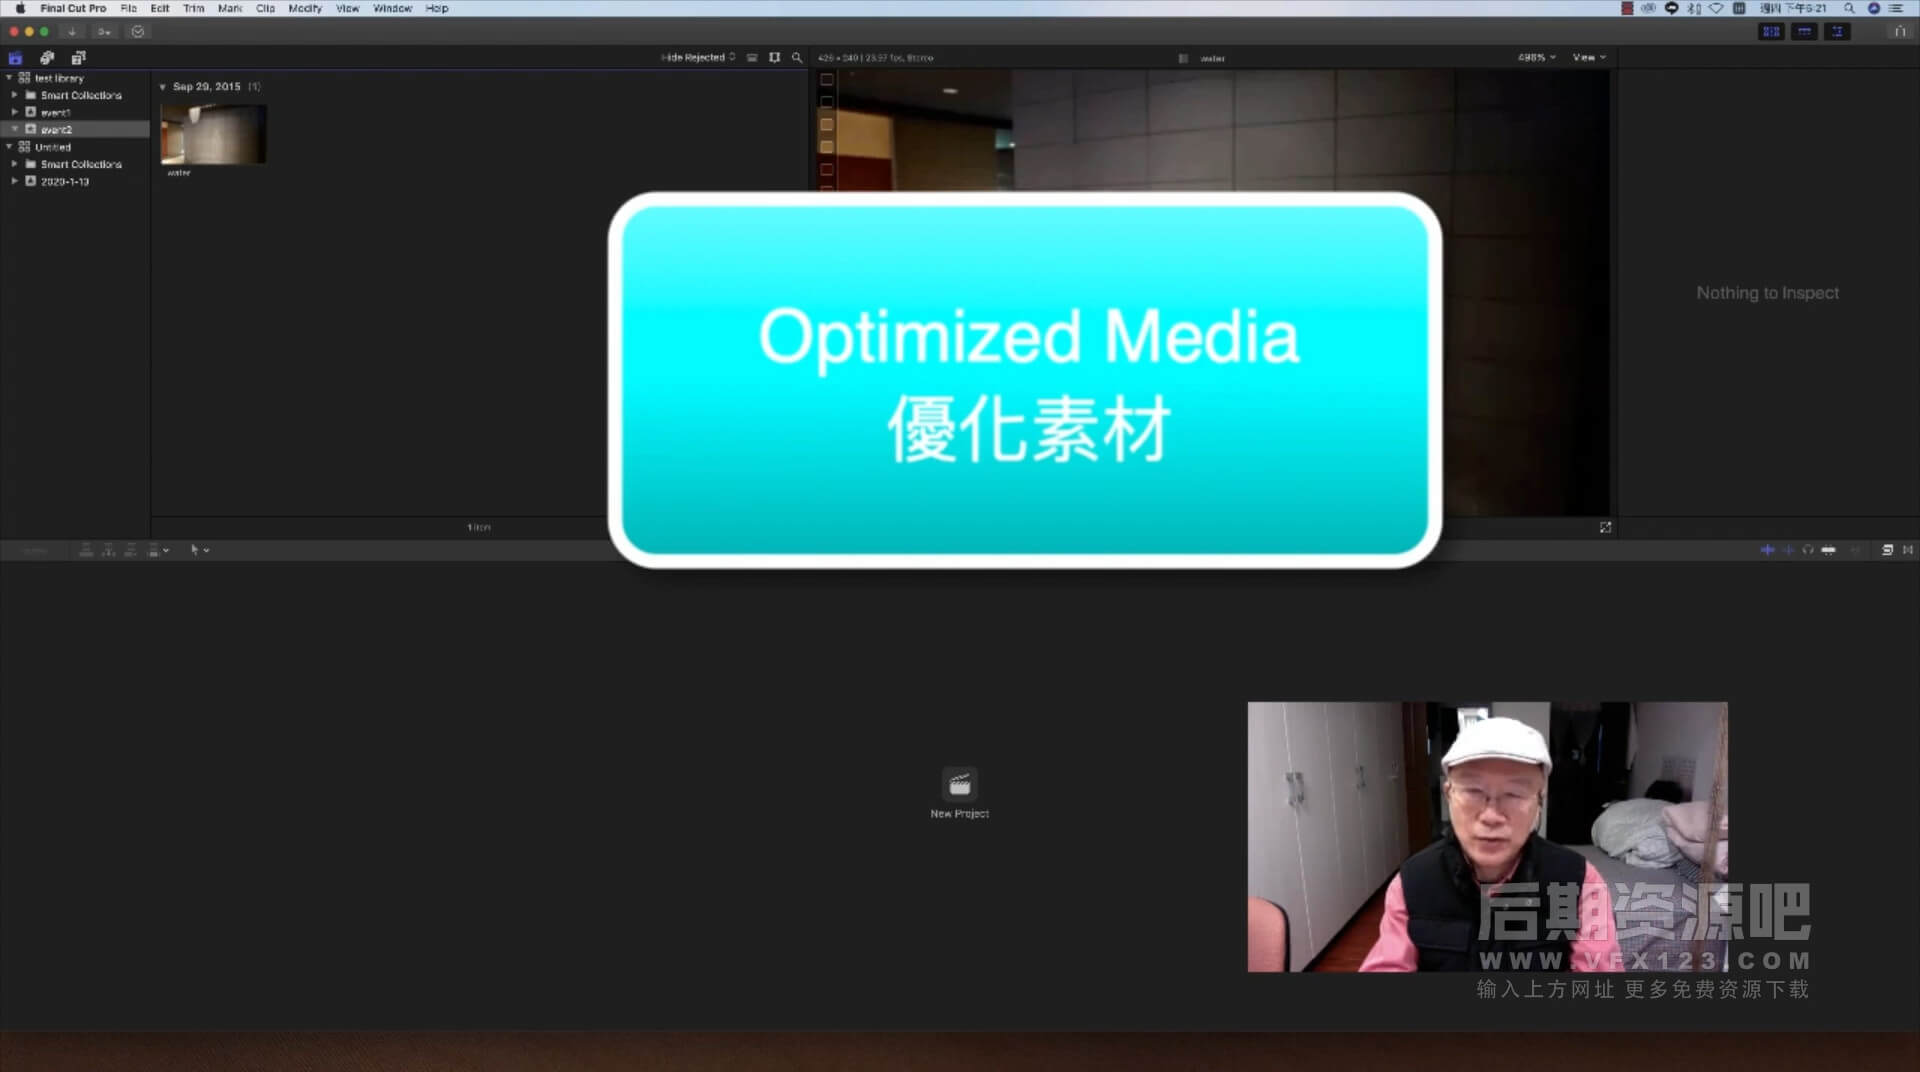Select the arrow Select tool in timeline toolbar
1920x1072 pixels.
(x=195, y=550)
